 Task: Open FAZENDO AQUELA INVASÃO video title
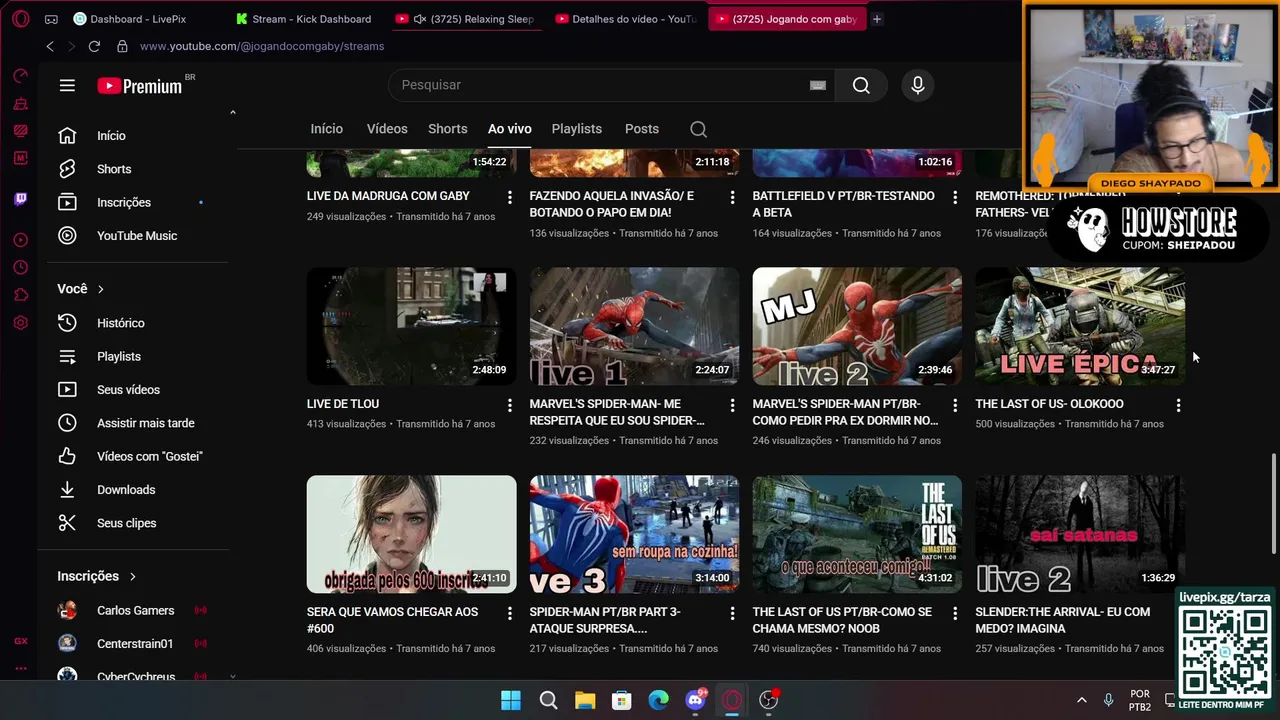[611, 204]
